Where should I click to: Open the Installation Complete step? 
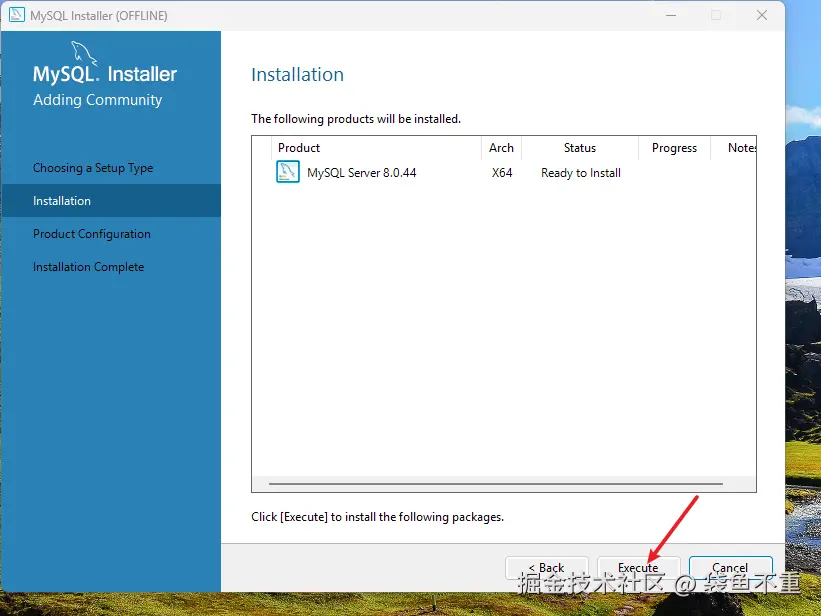point(88,267)
